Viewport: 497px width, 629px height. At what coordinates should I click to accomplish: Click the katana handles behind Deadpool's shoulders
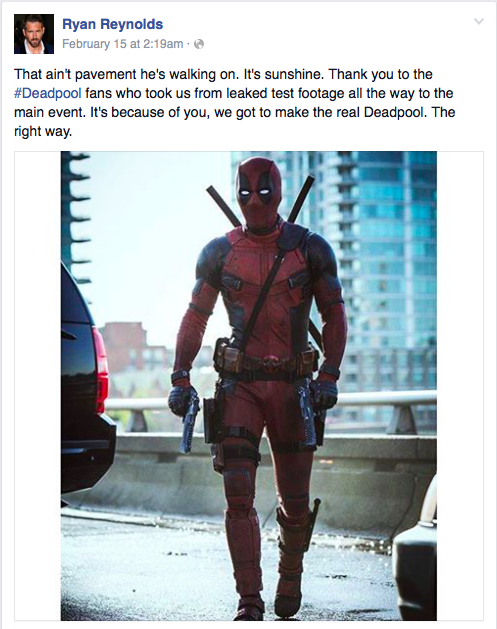pyautogui.click(x=261, y=201)
